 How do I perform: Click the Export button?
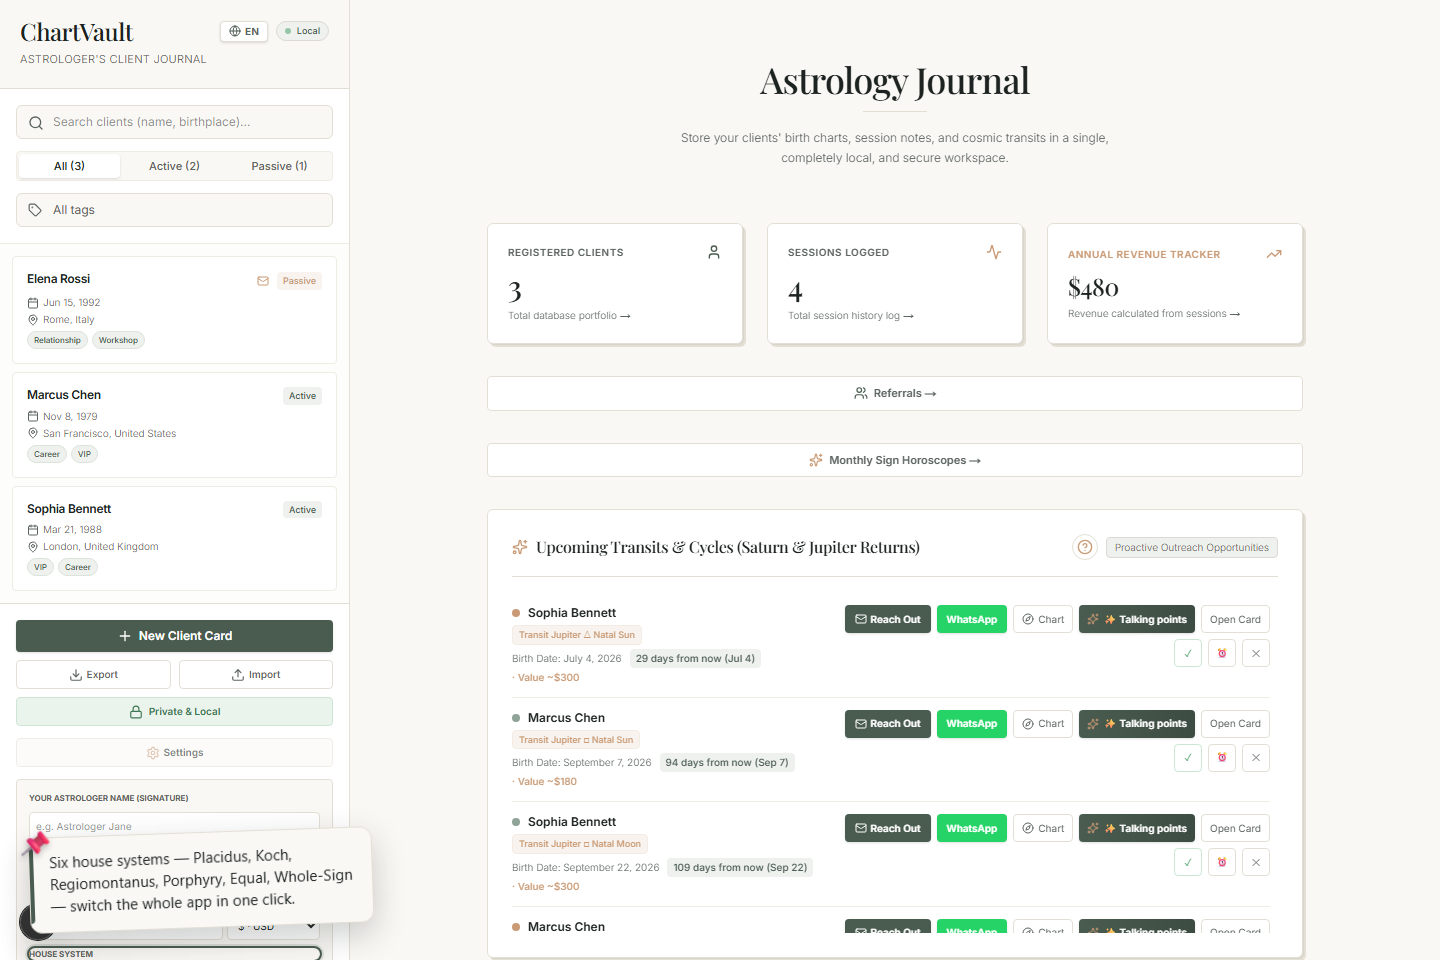point(93,675)
